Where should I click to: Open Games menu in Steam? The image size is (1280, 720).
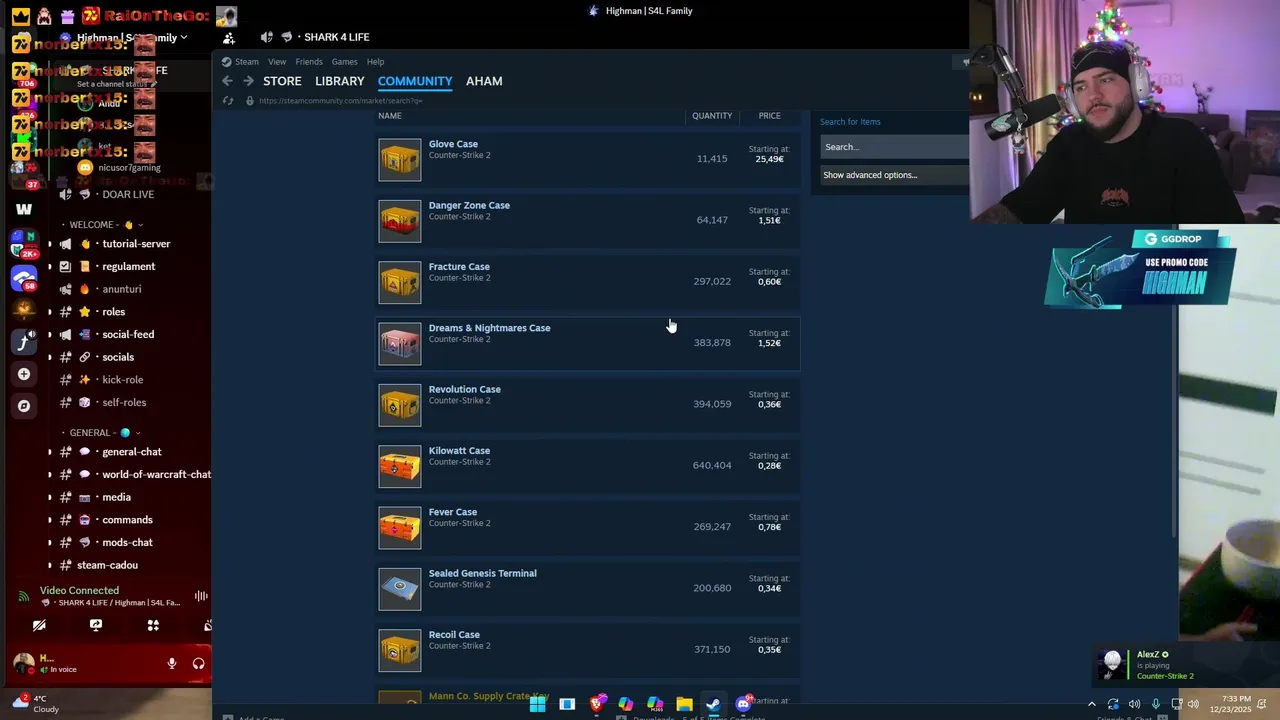tap(344, 62)
